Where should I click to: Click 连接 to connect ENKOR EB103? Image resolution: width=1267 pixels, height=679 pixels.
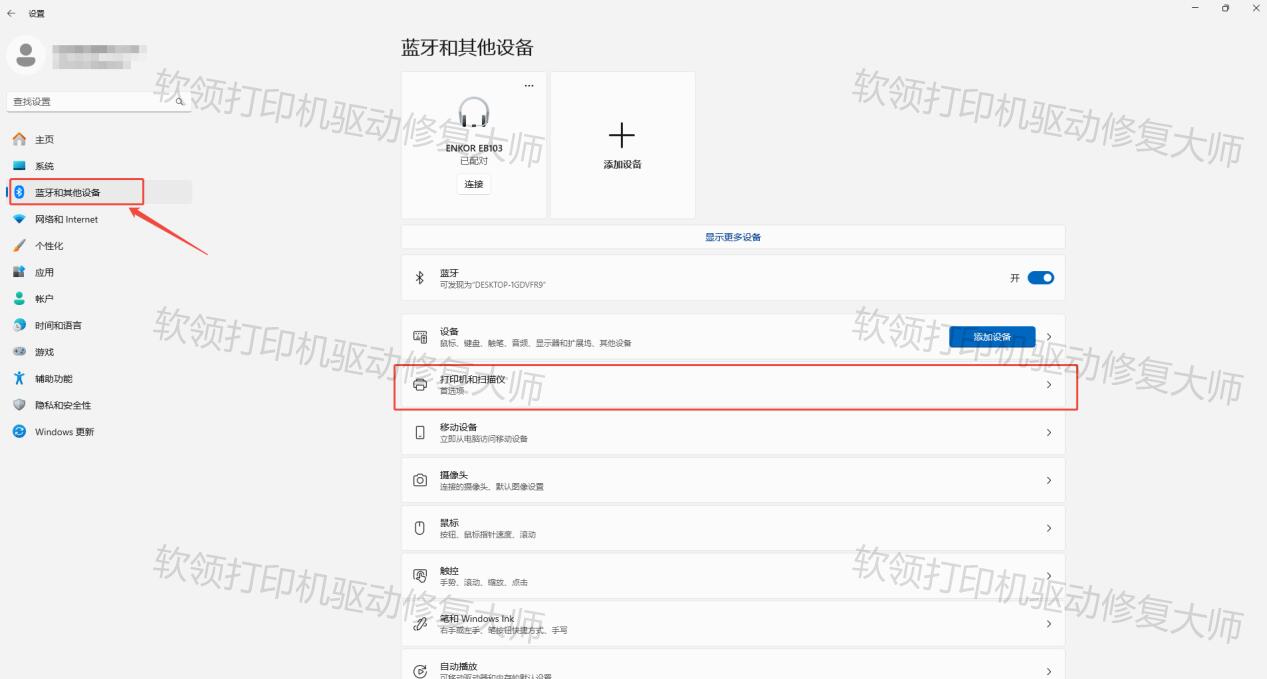[472, 184]
